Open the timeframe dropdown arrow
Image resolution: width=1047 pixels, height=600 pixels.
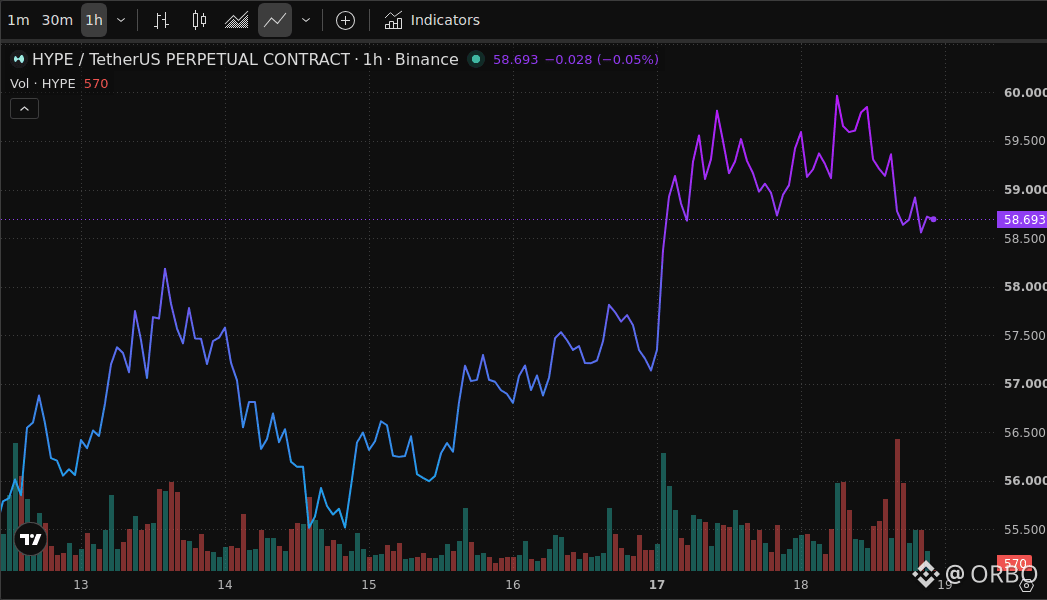[121, 20]
